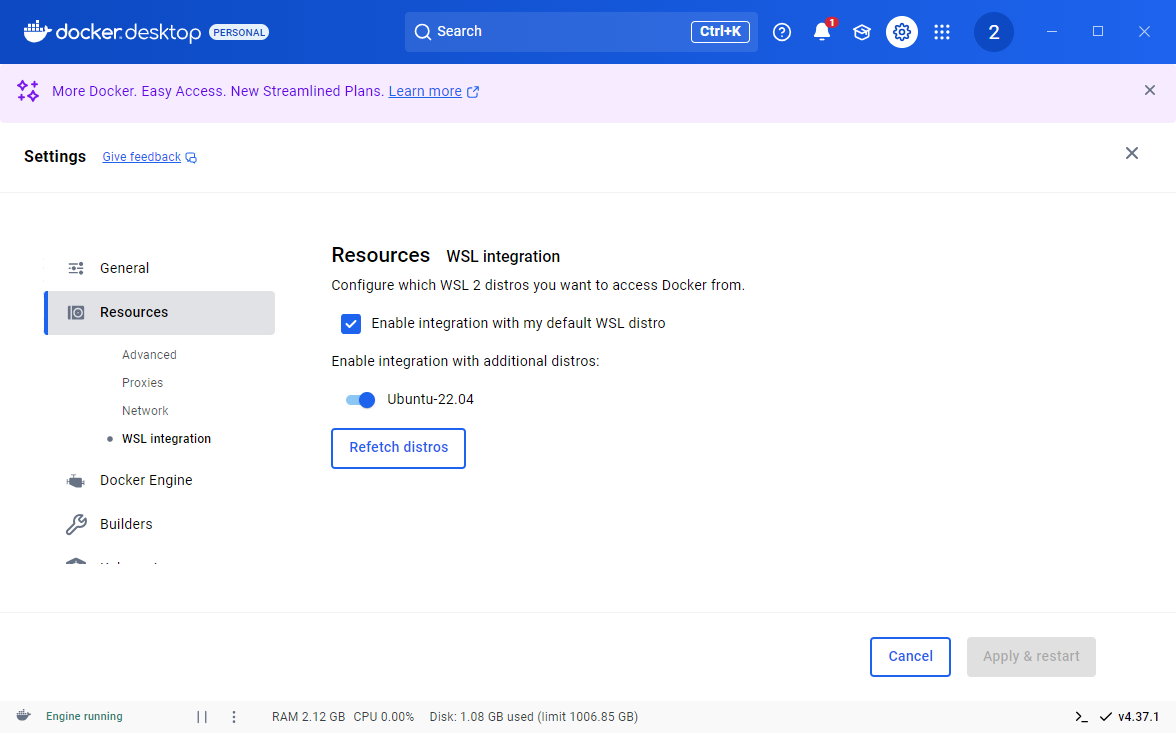Click the Ctrl+K shortcut badge
This screenshot has height=733, width=1176.
coord(720,32)
